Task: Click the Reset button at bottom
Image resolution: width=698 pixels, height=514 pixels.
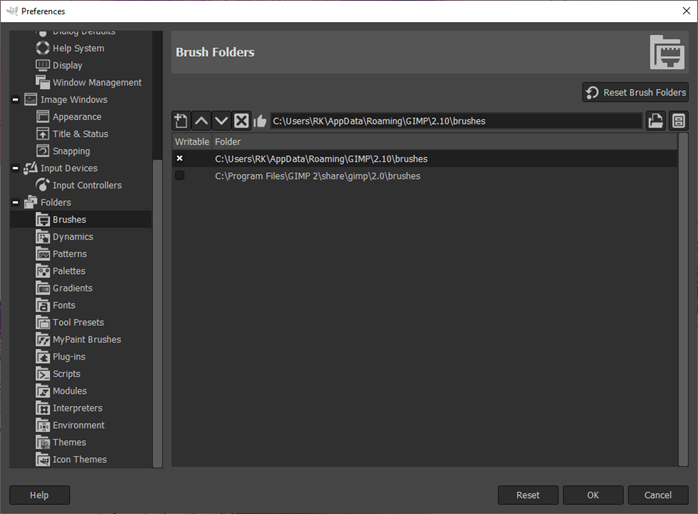Action: pos(528,495)
